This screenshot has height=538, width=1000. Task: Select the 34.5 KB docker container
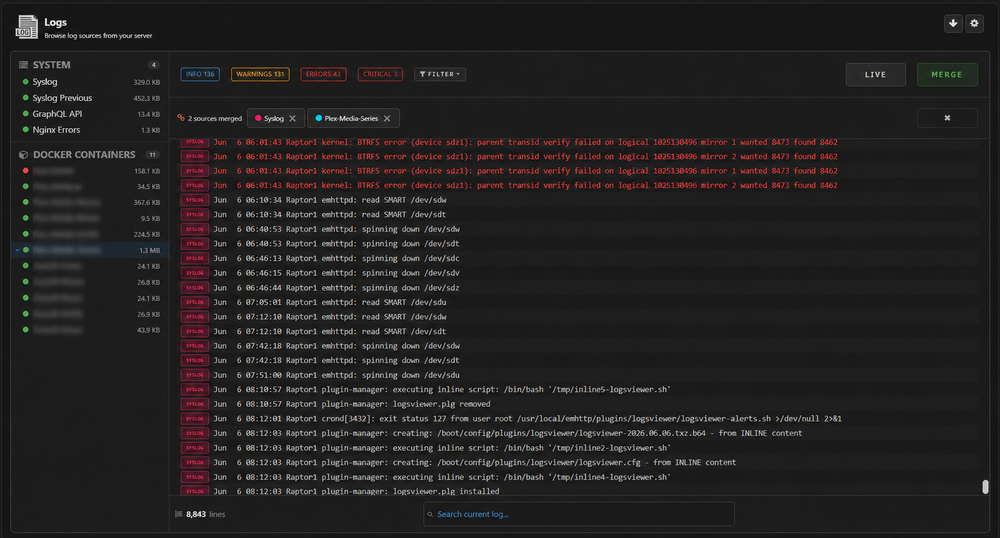[x=91, y=187]
